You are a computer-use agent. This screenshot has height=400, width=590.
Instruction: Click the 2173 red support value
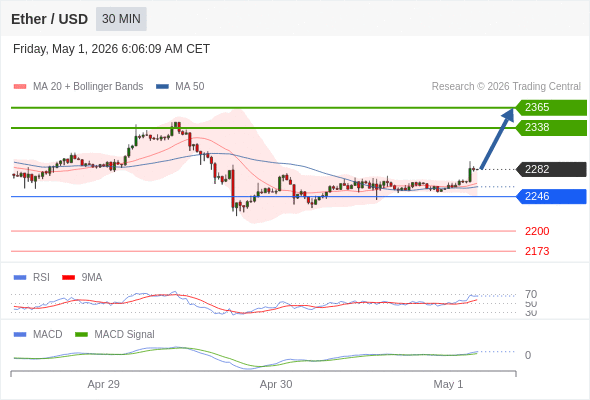click(x=537, y=251)
